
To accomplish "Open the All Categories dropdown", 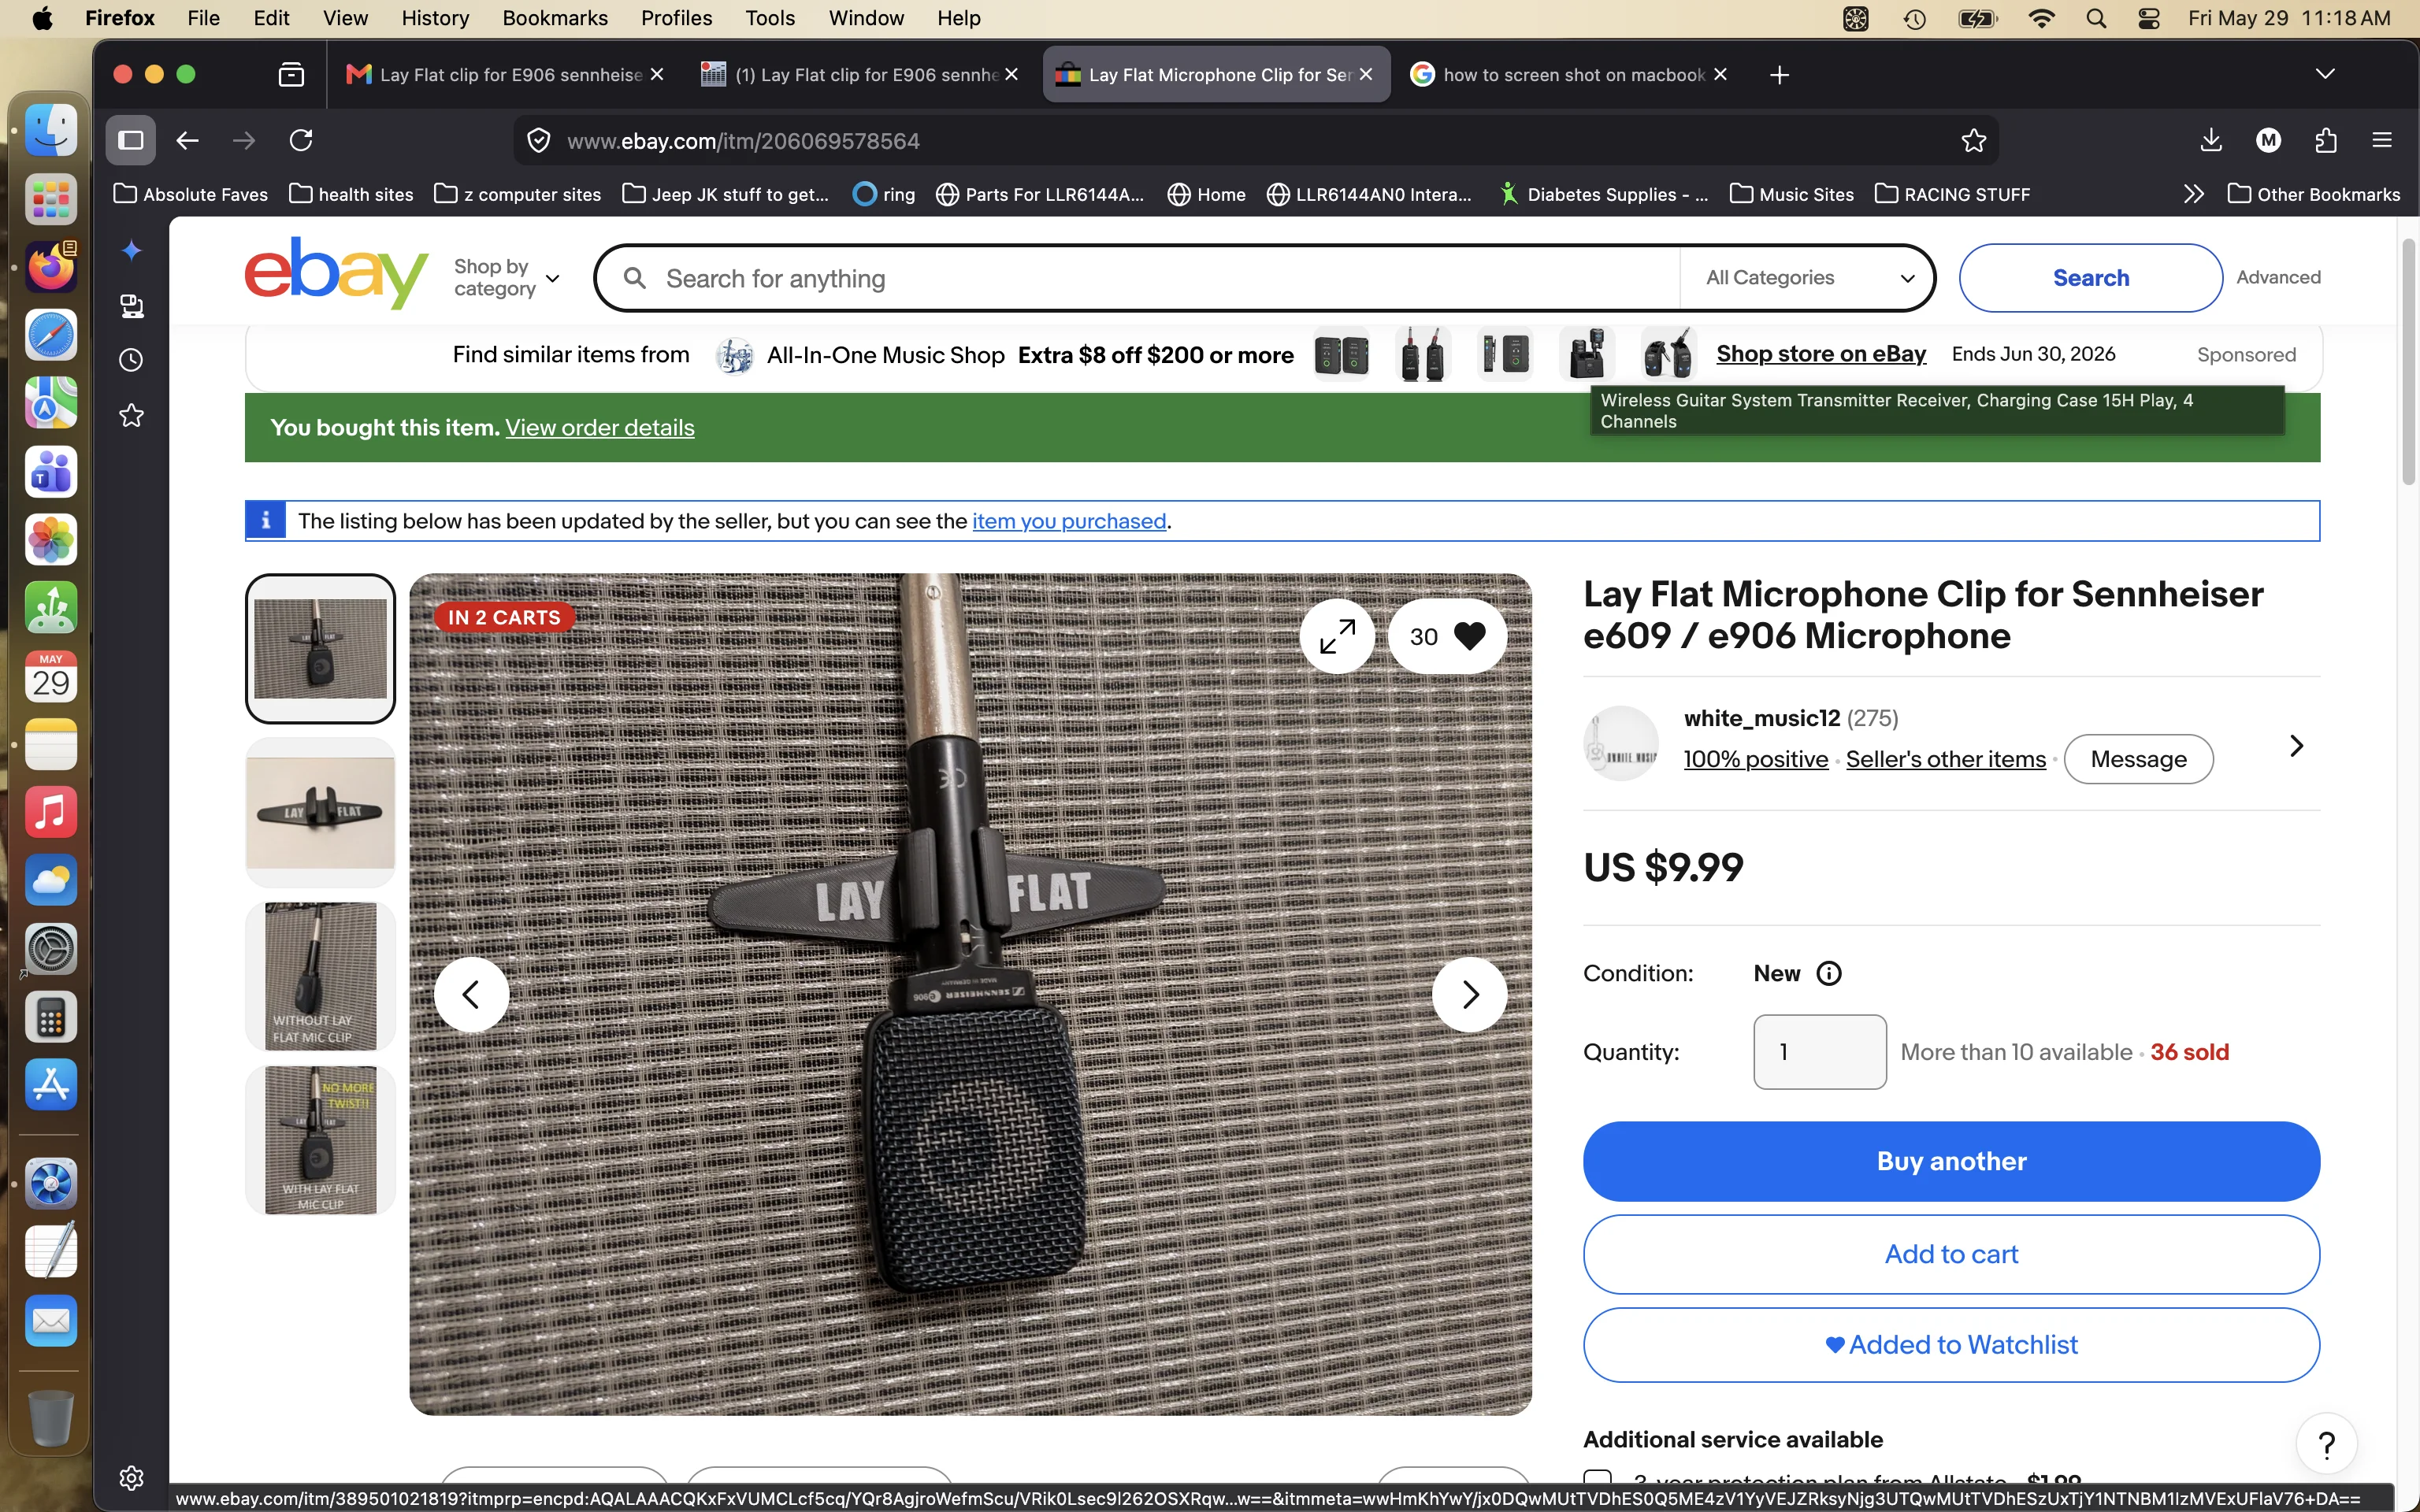I will pyautogui.click(x=1808, y=278).
